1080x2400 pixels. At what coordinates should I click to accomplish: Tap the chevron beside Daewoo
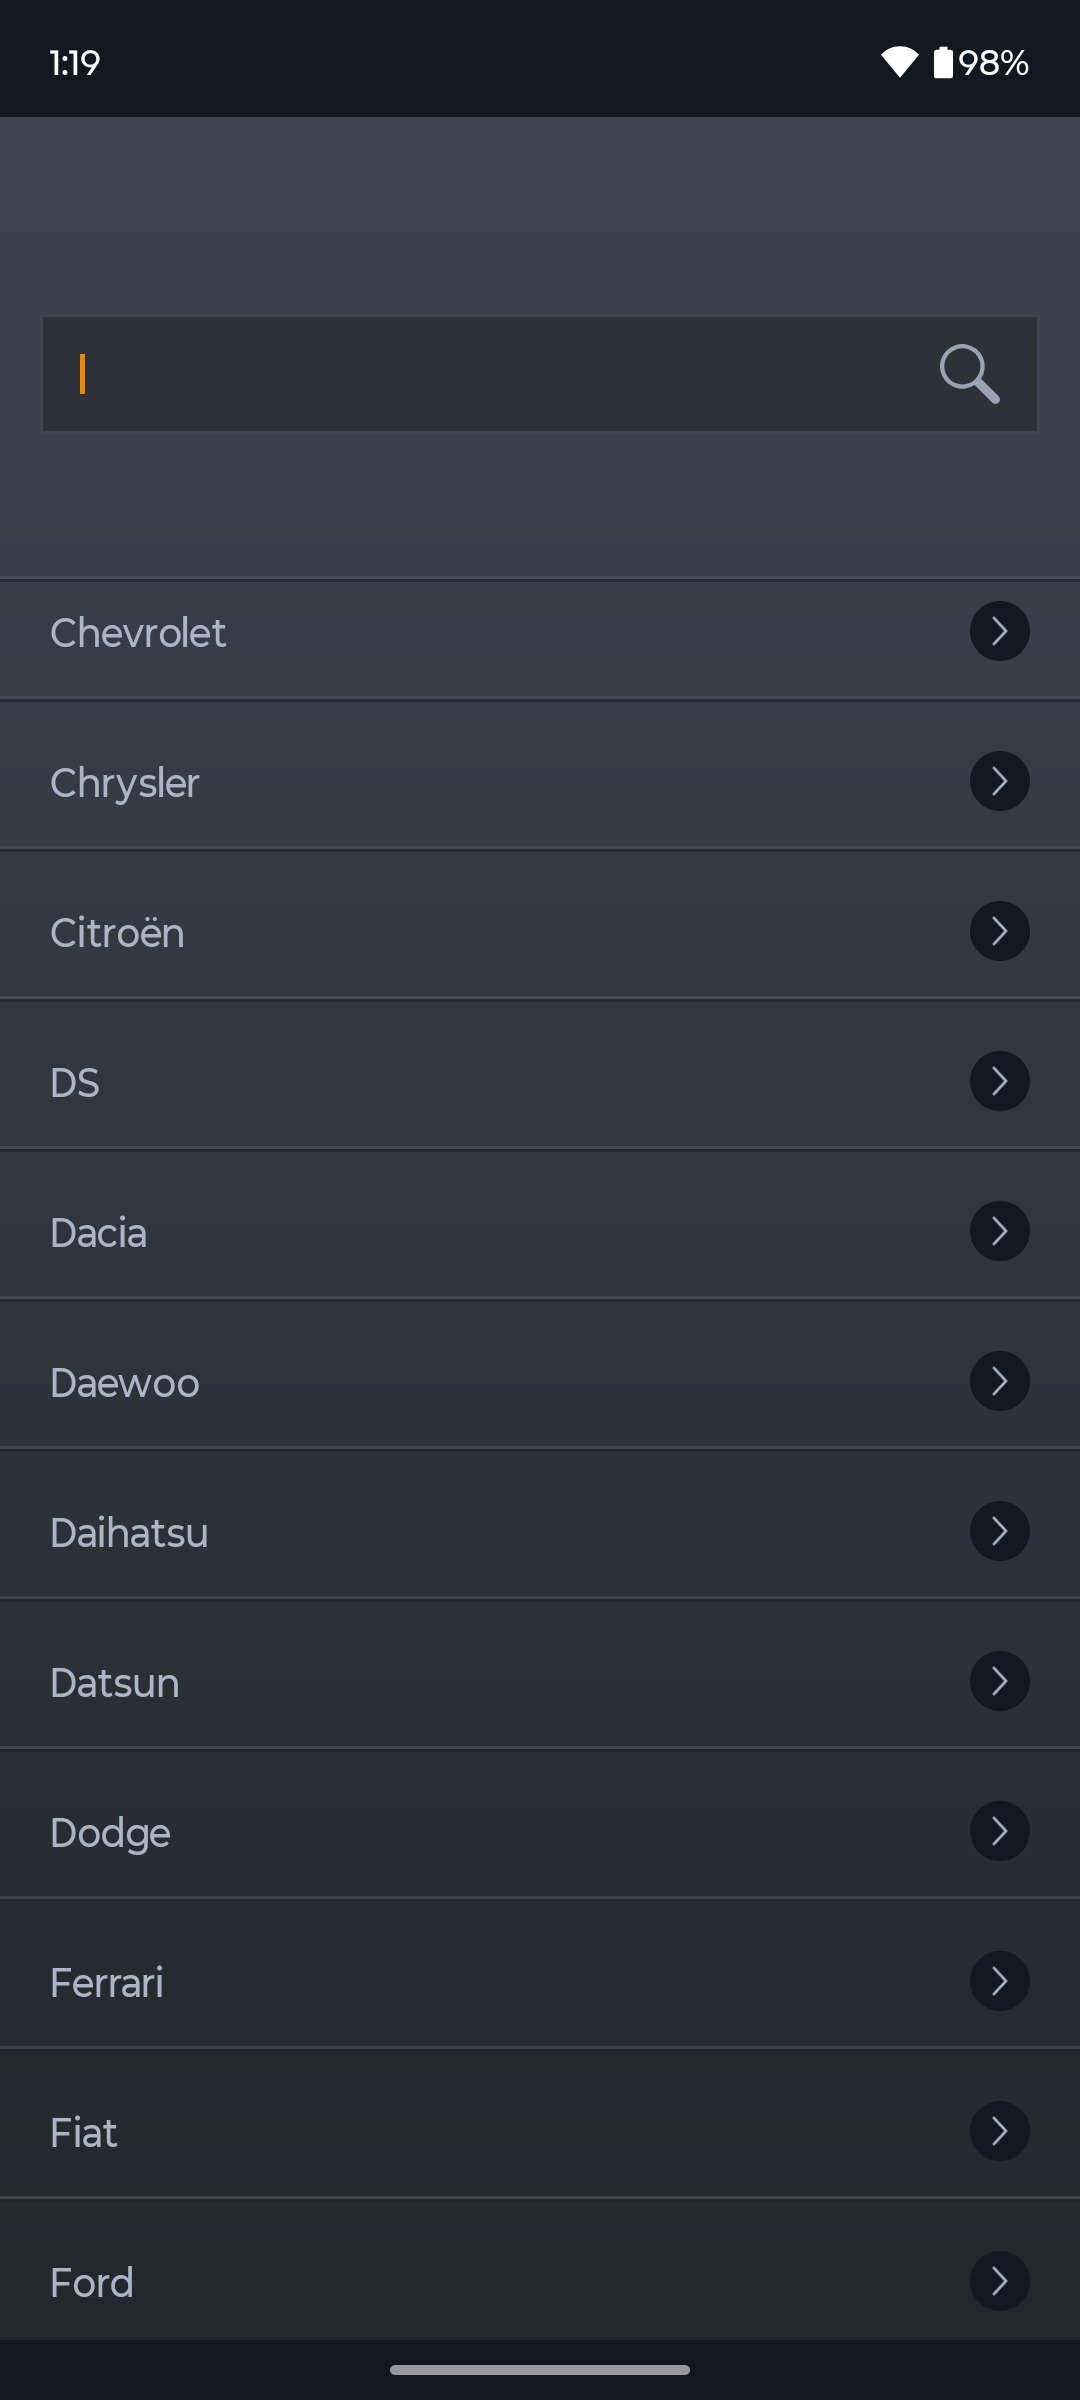tap(999, 1381)
